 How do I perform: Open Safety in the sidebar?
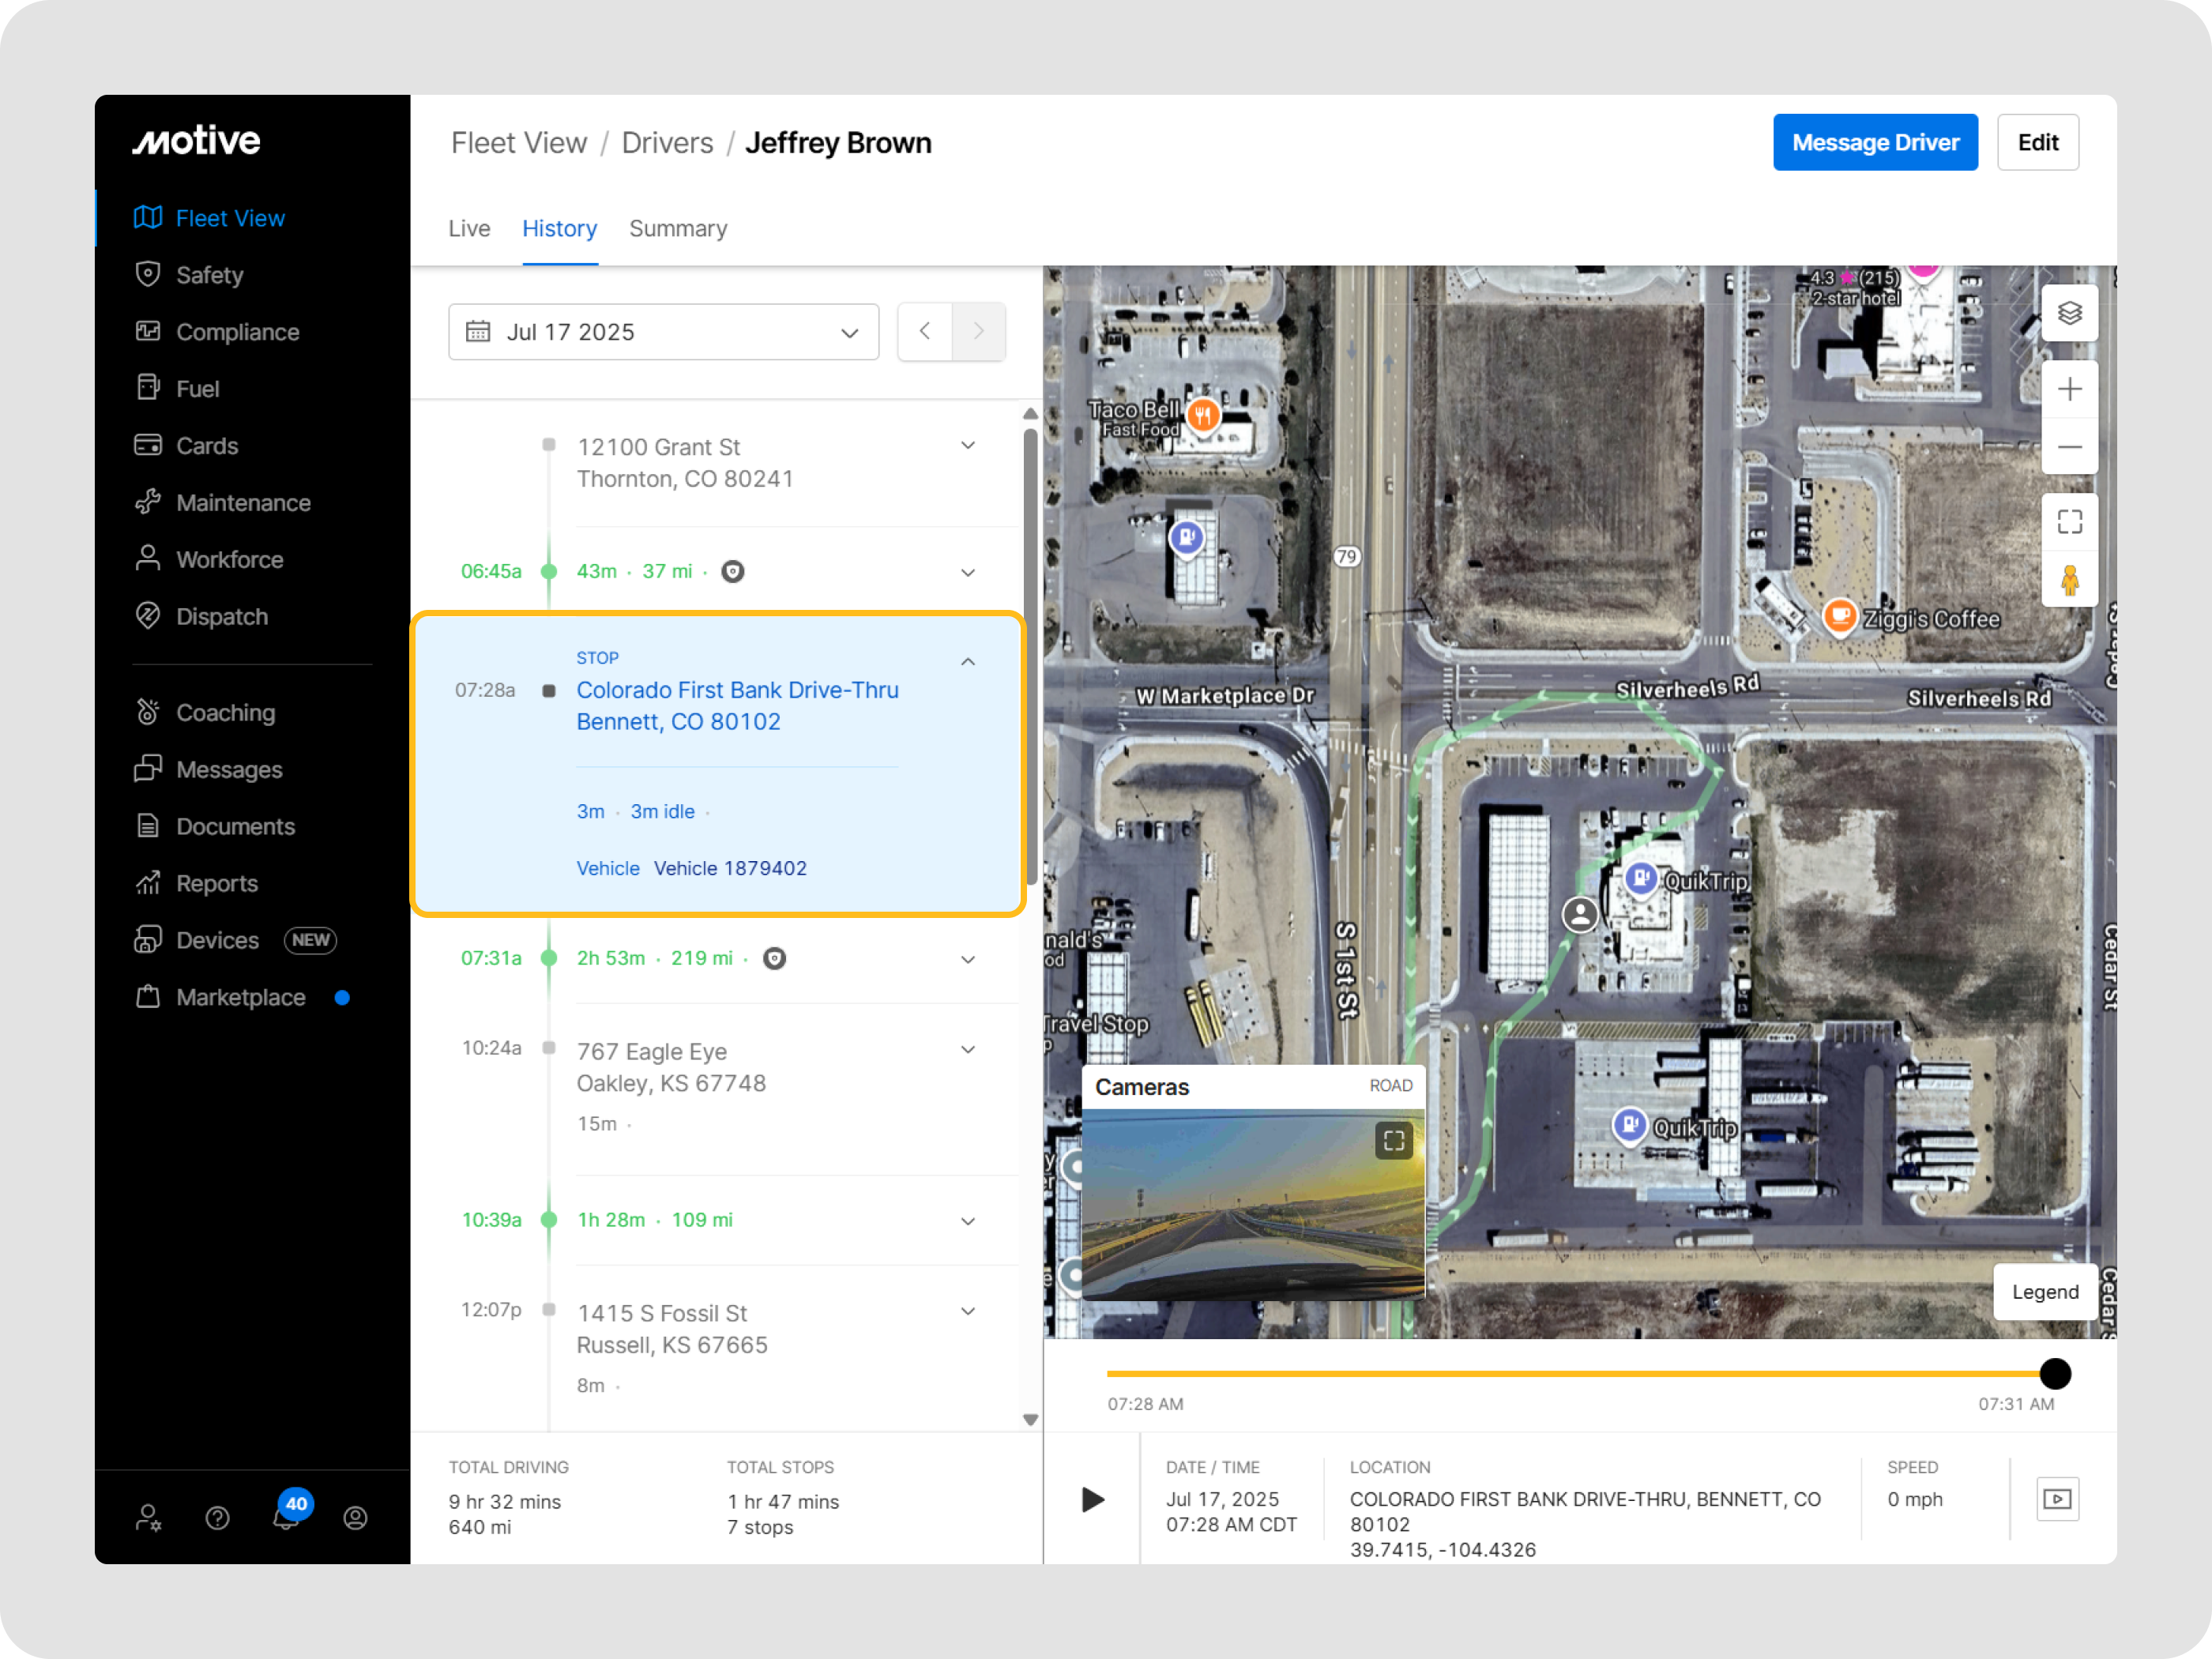pyautogui.click(x=209, y=275)
